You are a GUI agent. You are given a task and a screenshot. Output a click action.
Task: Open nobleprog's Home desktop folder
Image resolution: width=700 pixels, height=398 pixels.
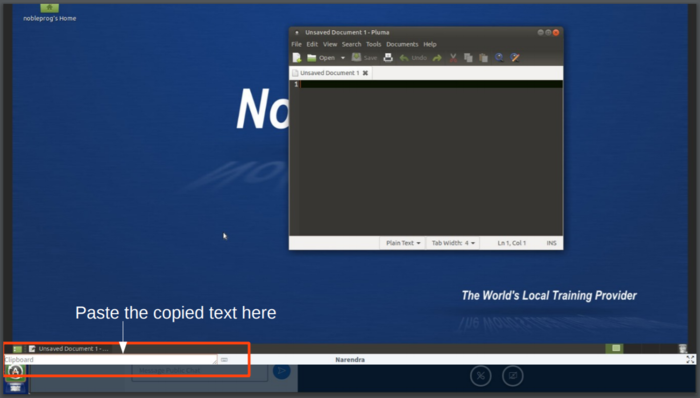(50, 12)
